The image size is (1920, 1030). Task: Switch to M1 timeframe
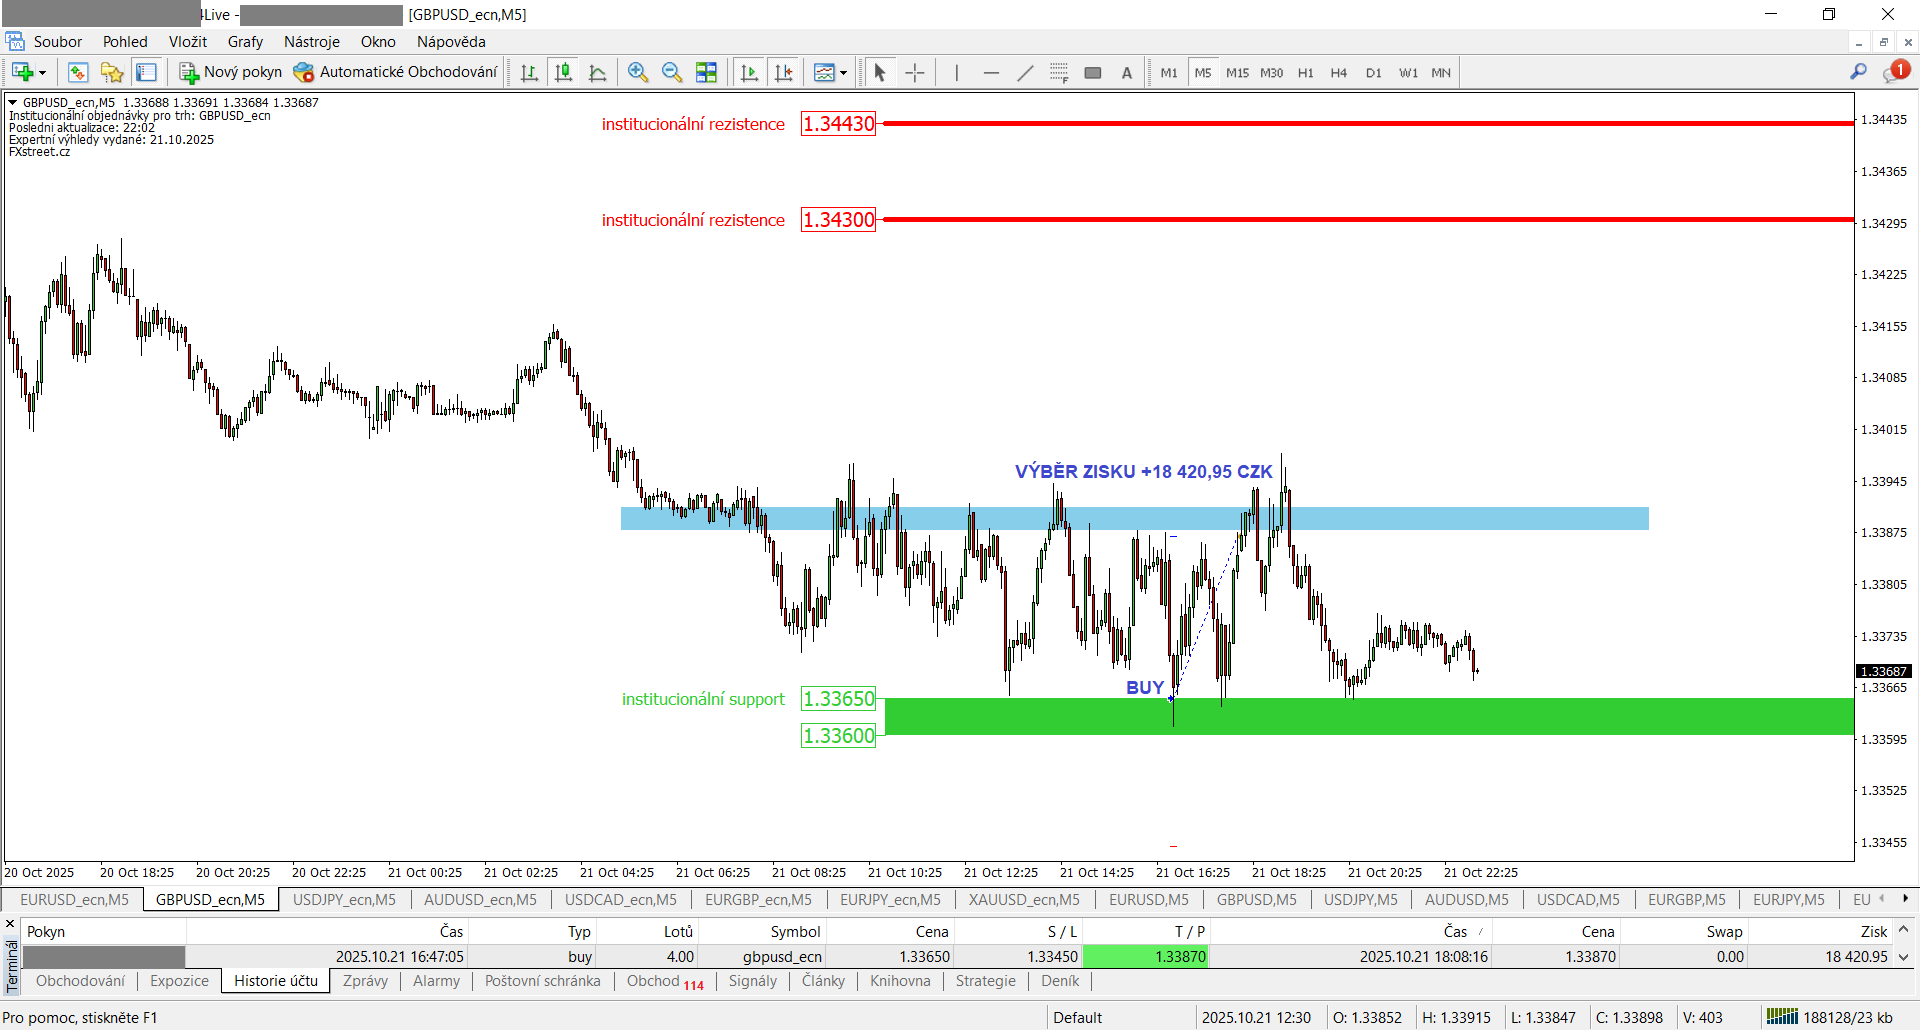tap(1169, 73)
